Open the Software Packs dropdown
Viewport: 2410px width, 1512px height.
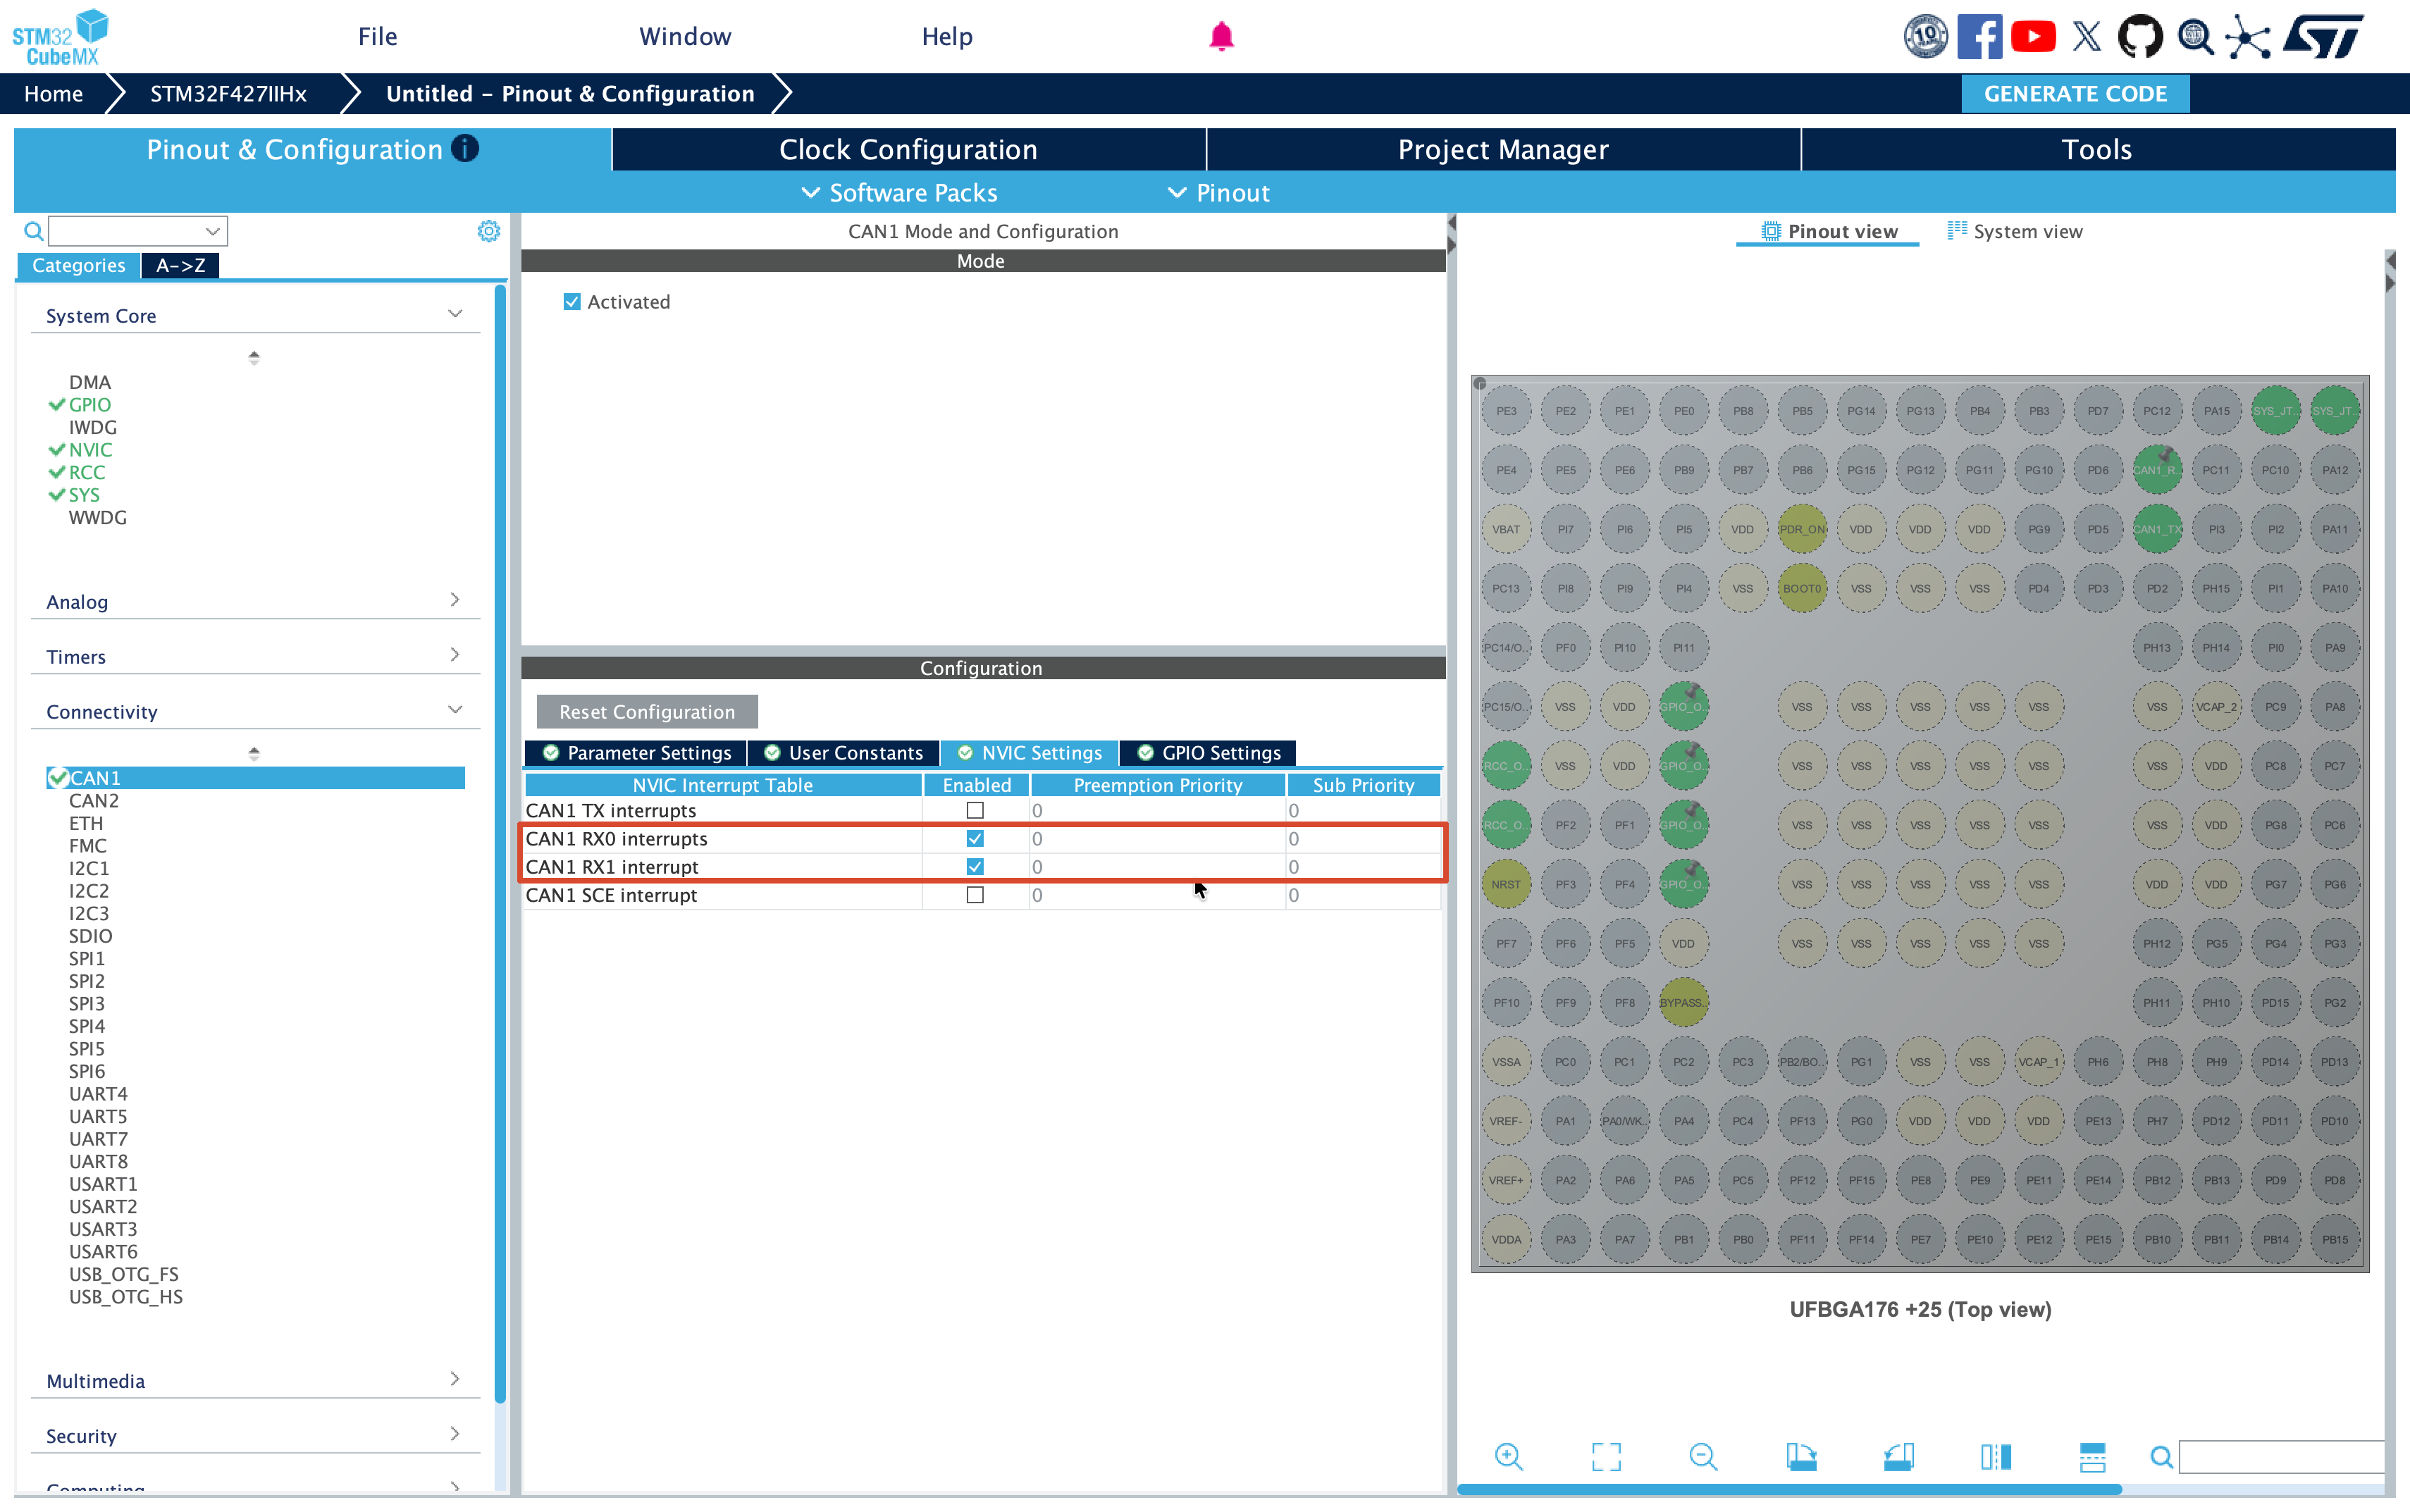tap(900, 193)
